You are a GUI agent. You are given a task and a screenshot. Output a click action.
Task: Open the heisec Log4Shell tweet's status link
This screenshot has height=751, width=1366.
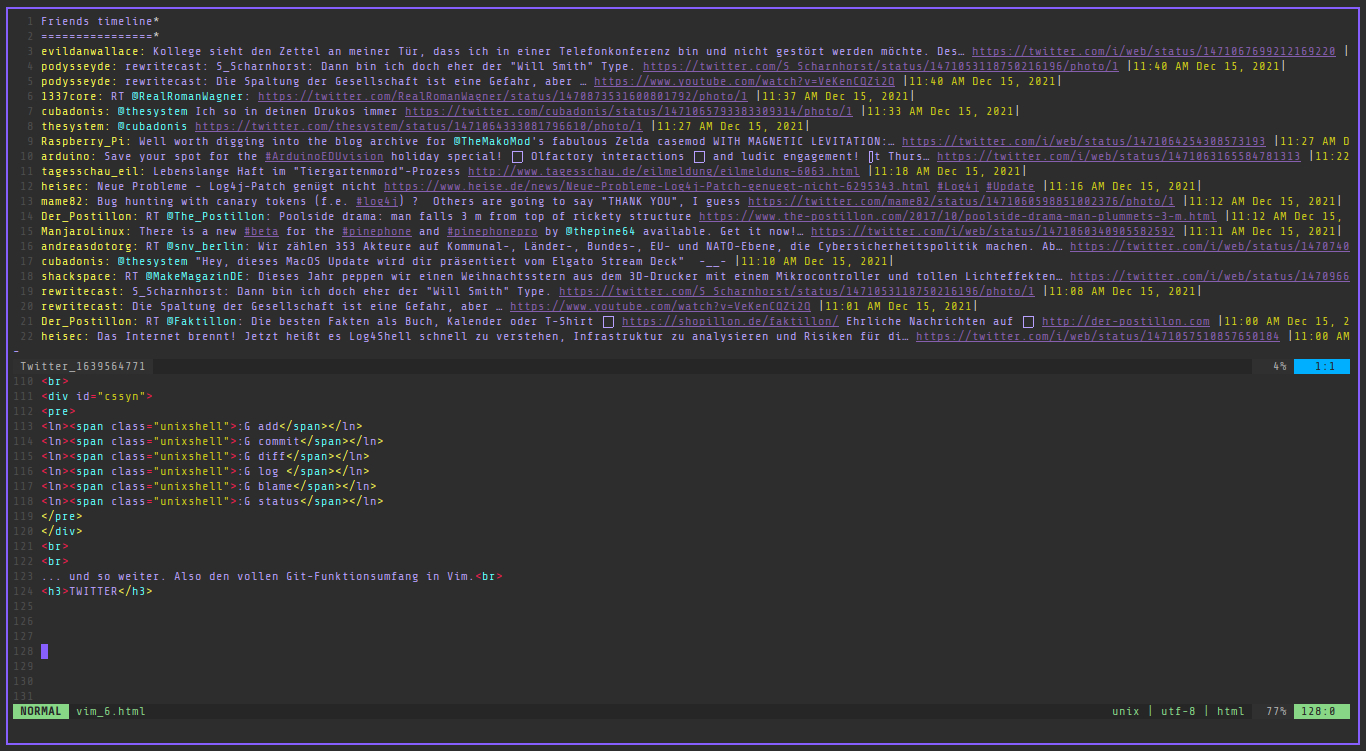1098,336
